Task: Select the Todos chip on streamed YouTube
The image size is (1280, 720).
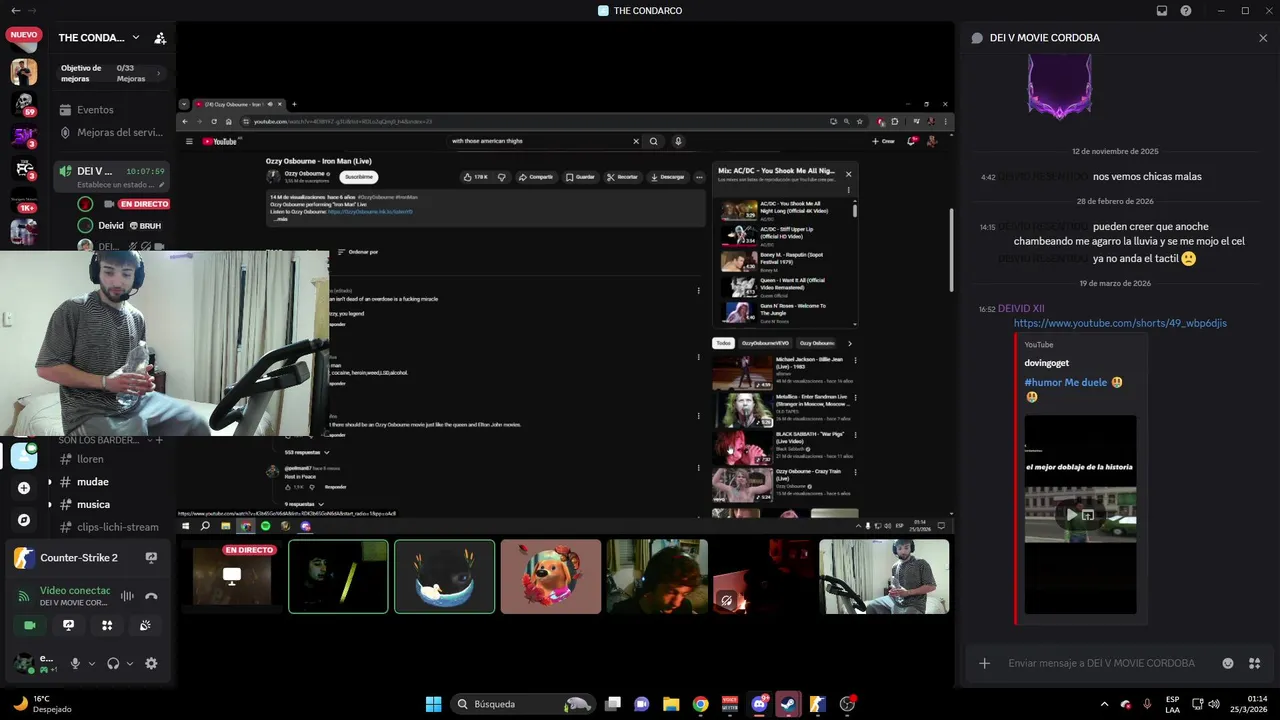Action: pos(722,343)
